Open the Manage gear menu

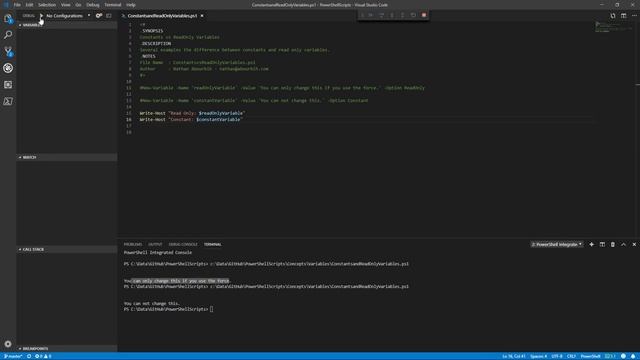coord(8,344)
